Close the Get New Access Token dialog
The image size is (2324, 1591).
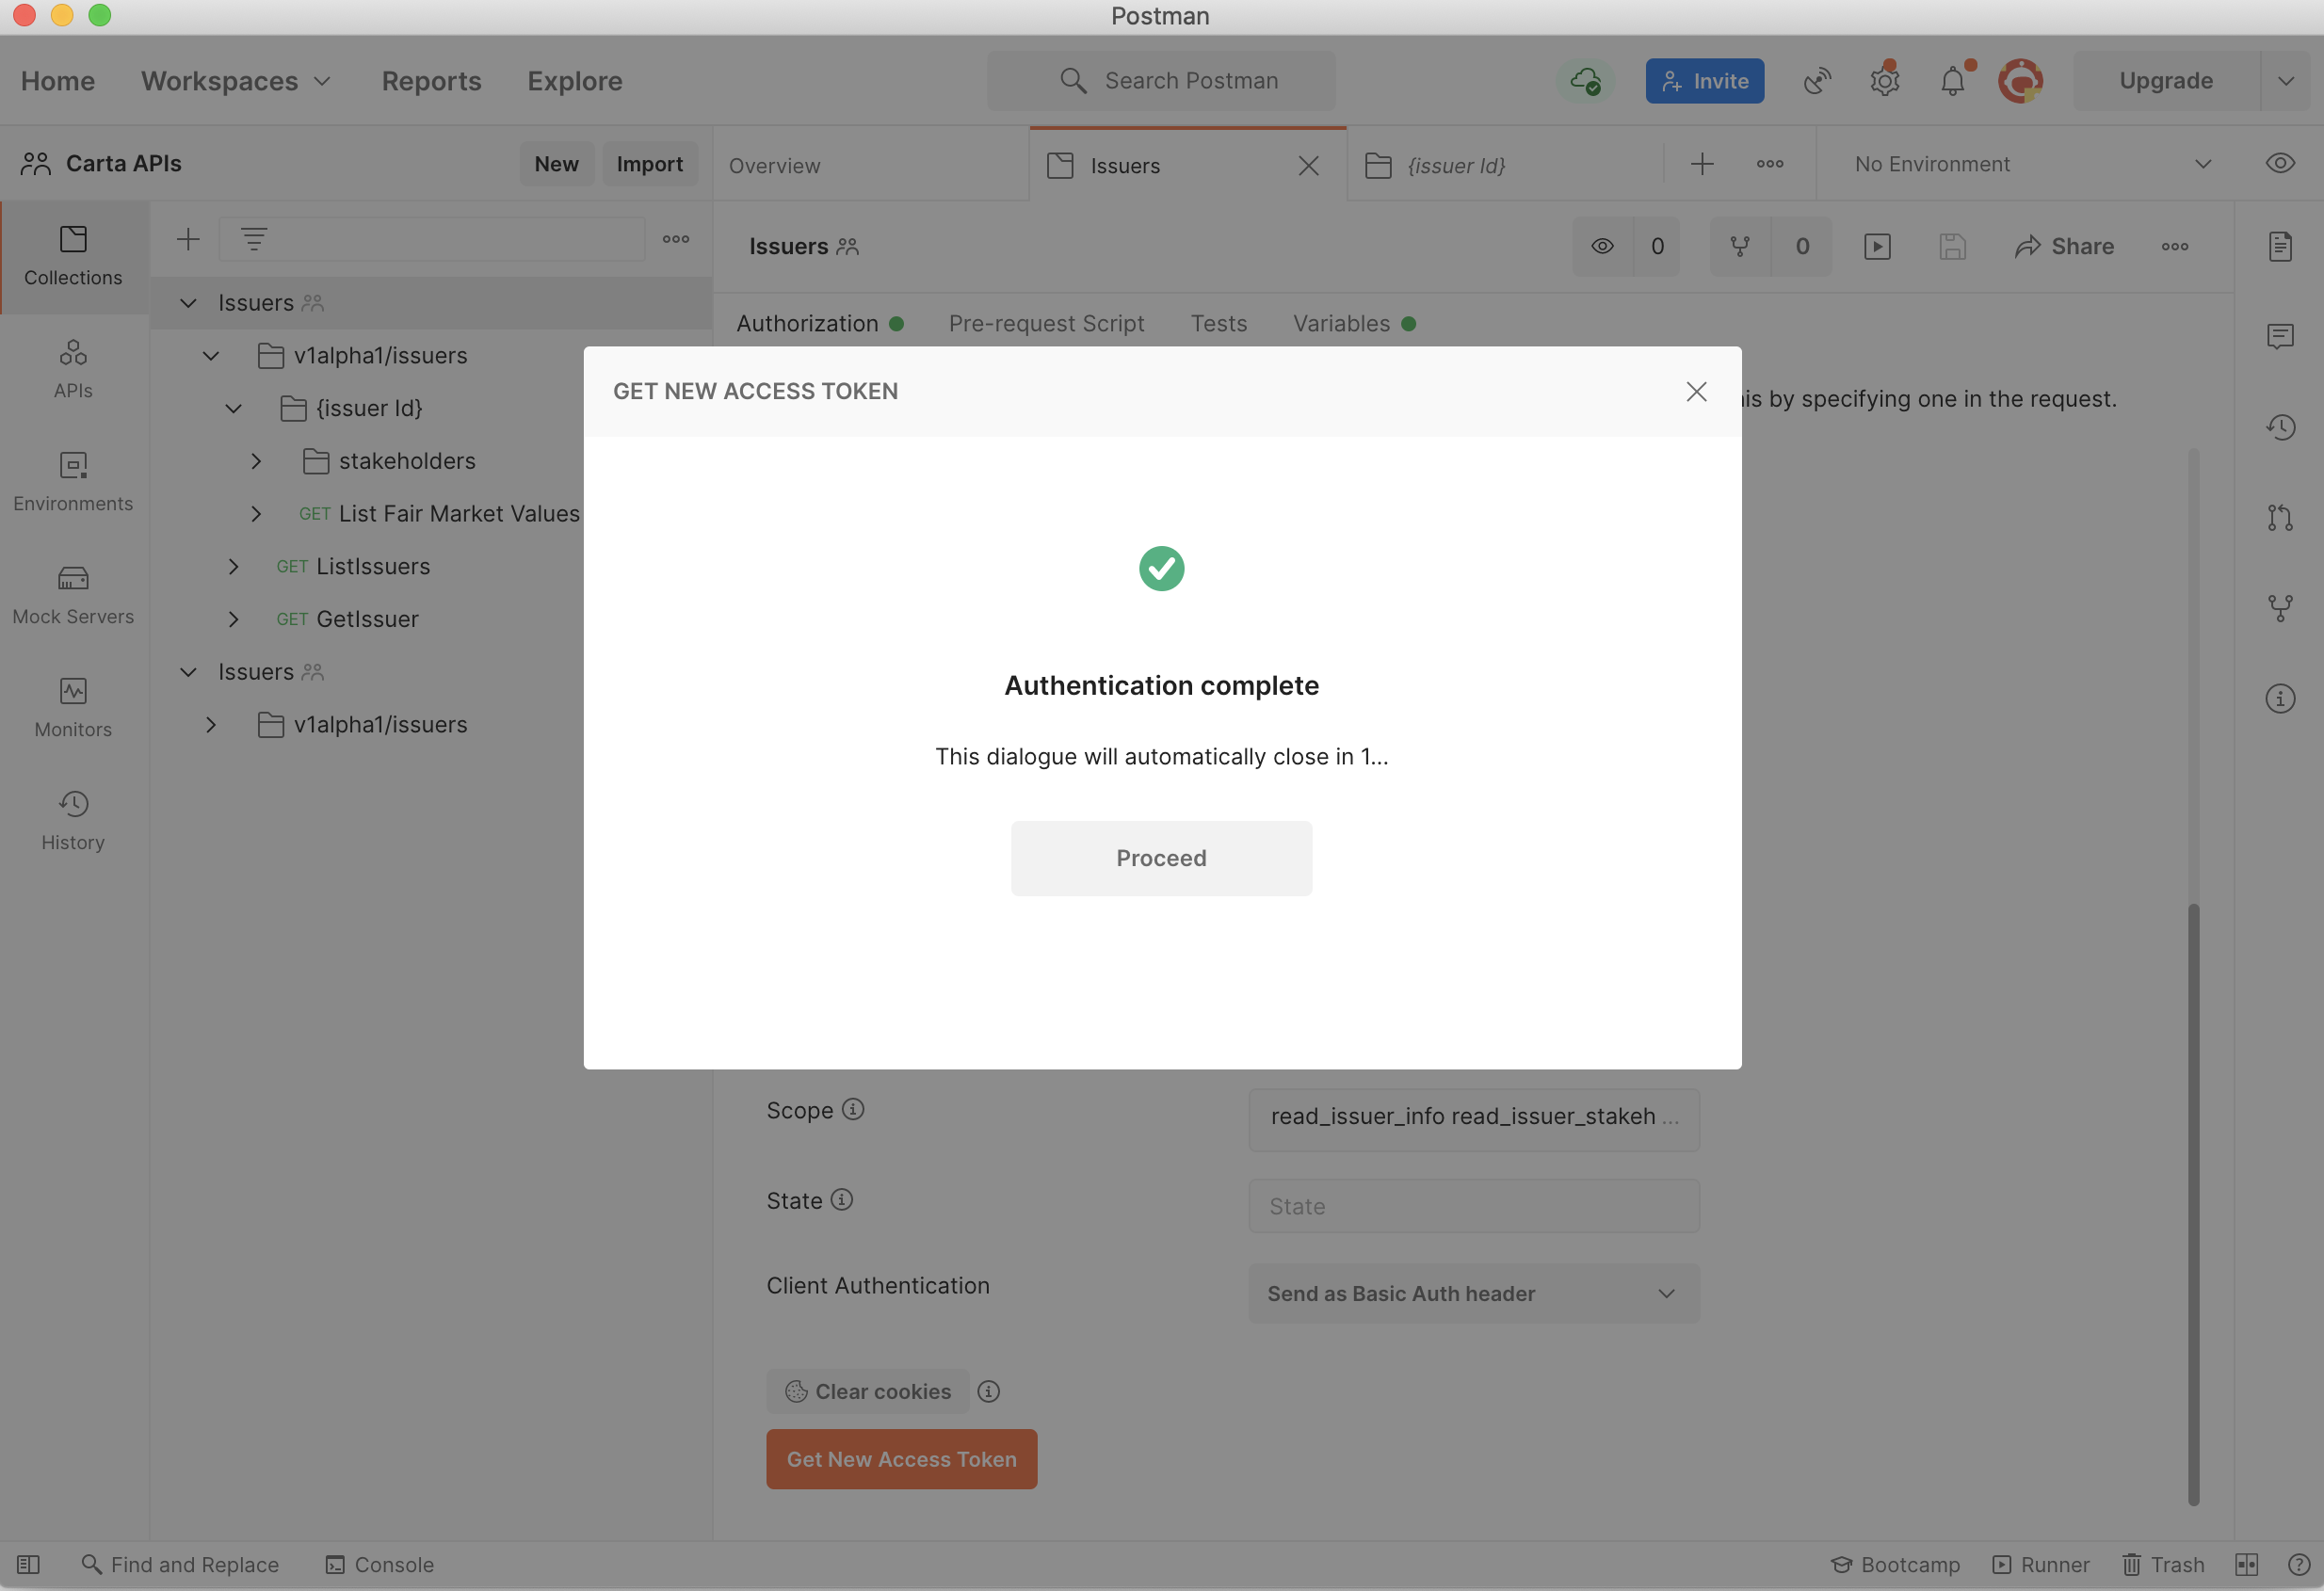(x=1696, y=391)
